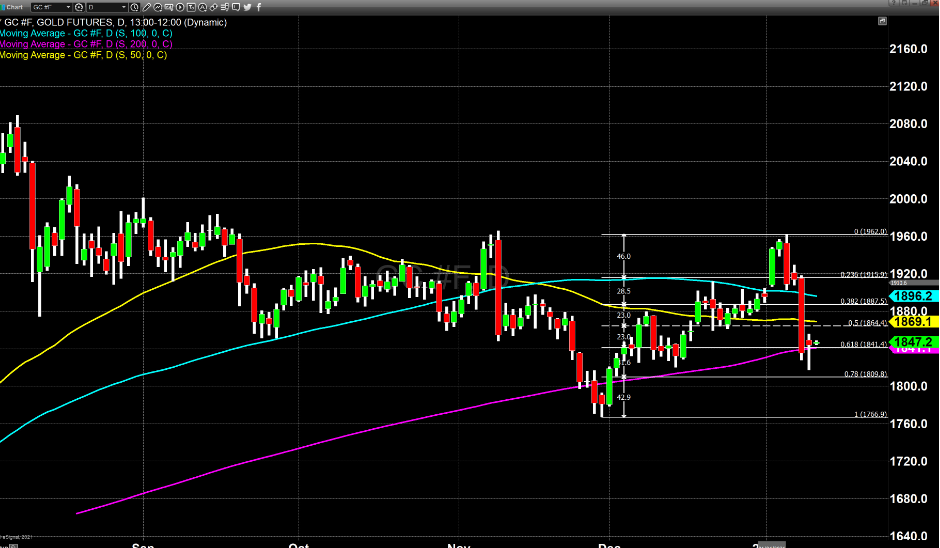940x548 pixels.
Task: Select the pencil drawing tool icon
Action: 146,7
